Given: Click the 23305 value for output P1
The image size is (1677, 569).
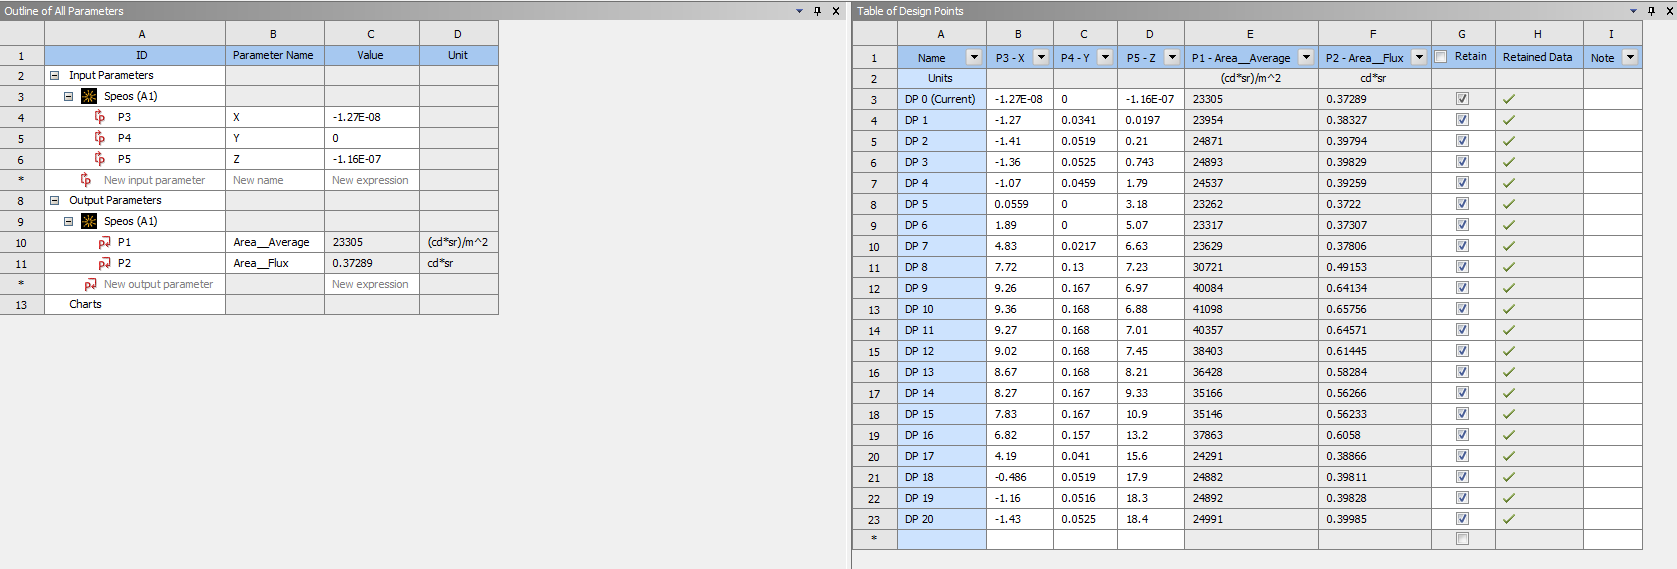Looking at the screenshot, I should pos(372,242).
